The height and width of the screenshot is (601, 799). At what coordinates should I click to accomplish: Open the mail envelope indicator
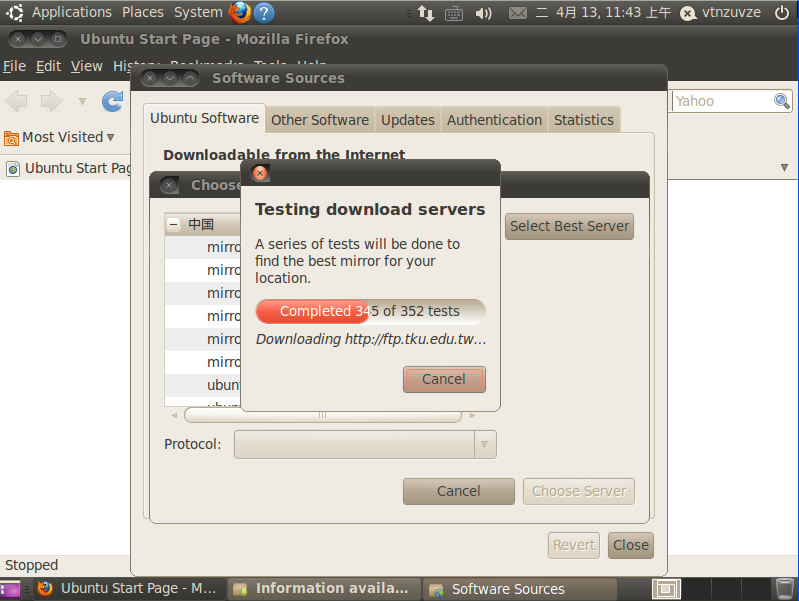click(518, 13)
